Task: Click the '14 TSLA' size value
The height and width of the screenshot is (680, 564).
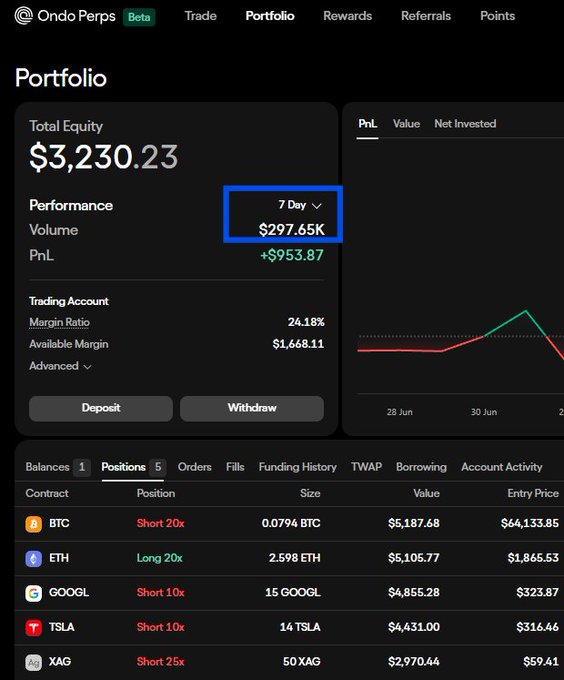Action: 300,628
